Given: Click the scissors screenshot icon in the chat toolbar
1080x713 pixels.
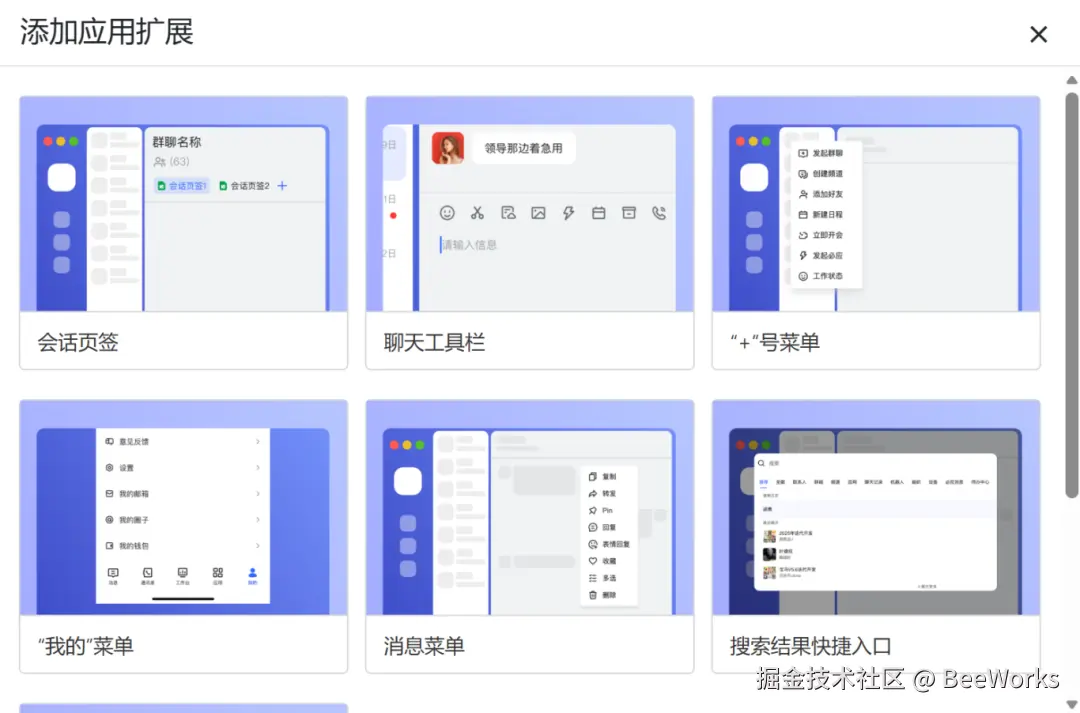Looking at the screenshot, I should [x=477, y=213].
